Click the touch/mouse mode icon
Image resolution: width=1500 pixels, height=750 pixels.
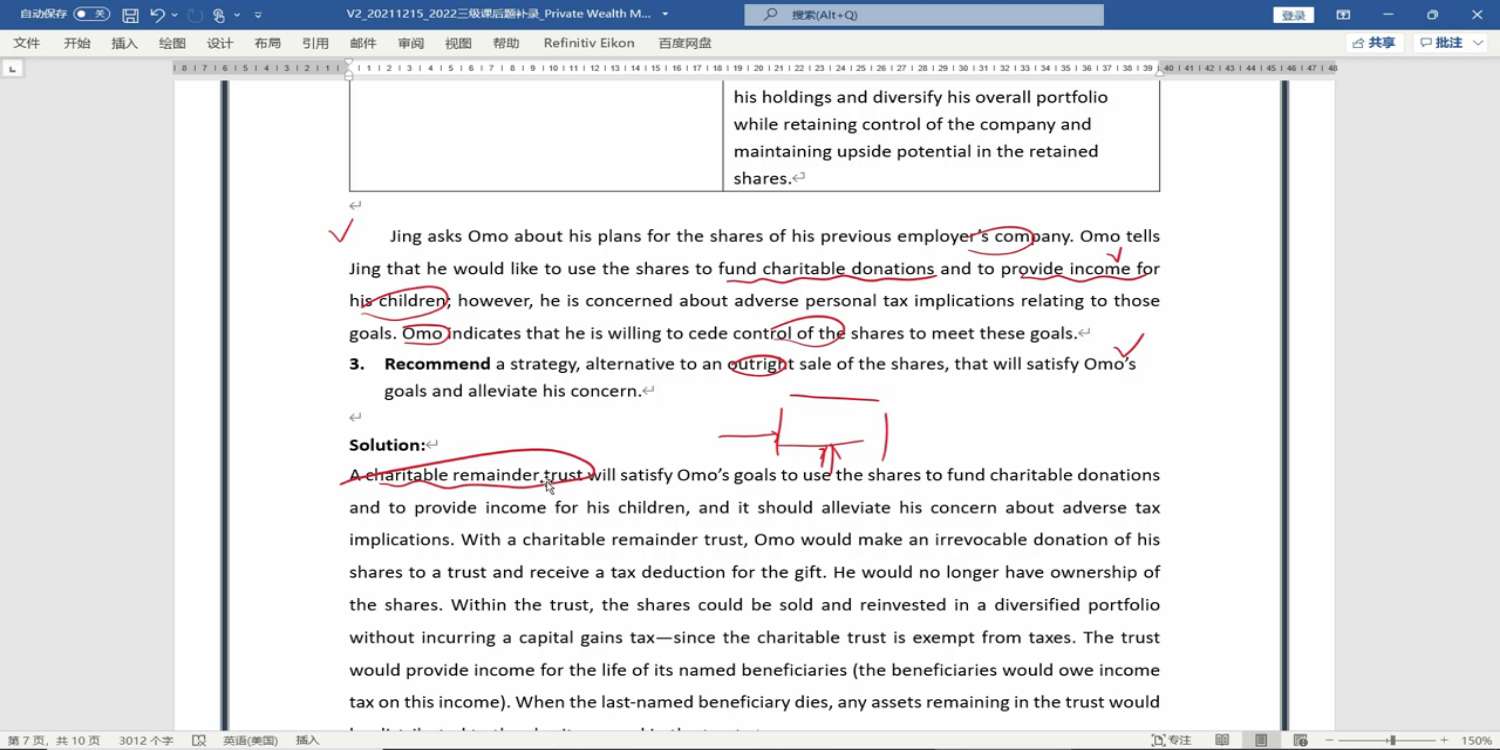click(x=219, y=15)
